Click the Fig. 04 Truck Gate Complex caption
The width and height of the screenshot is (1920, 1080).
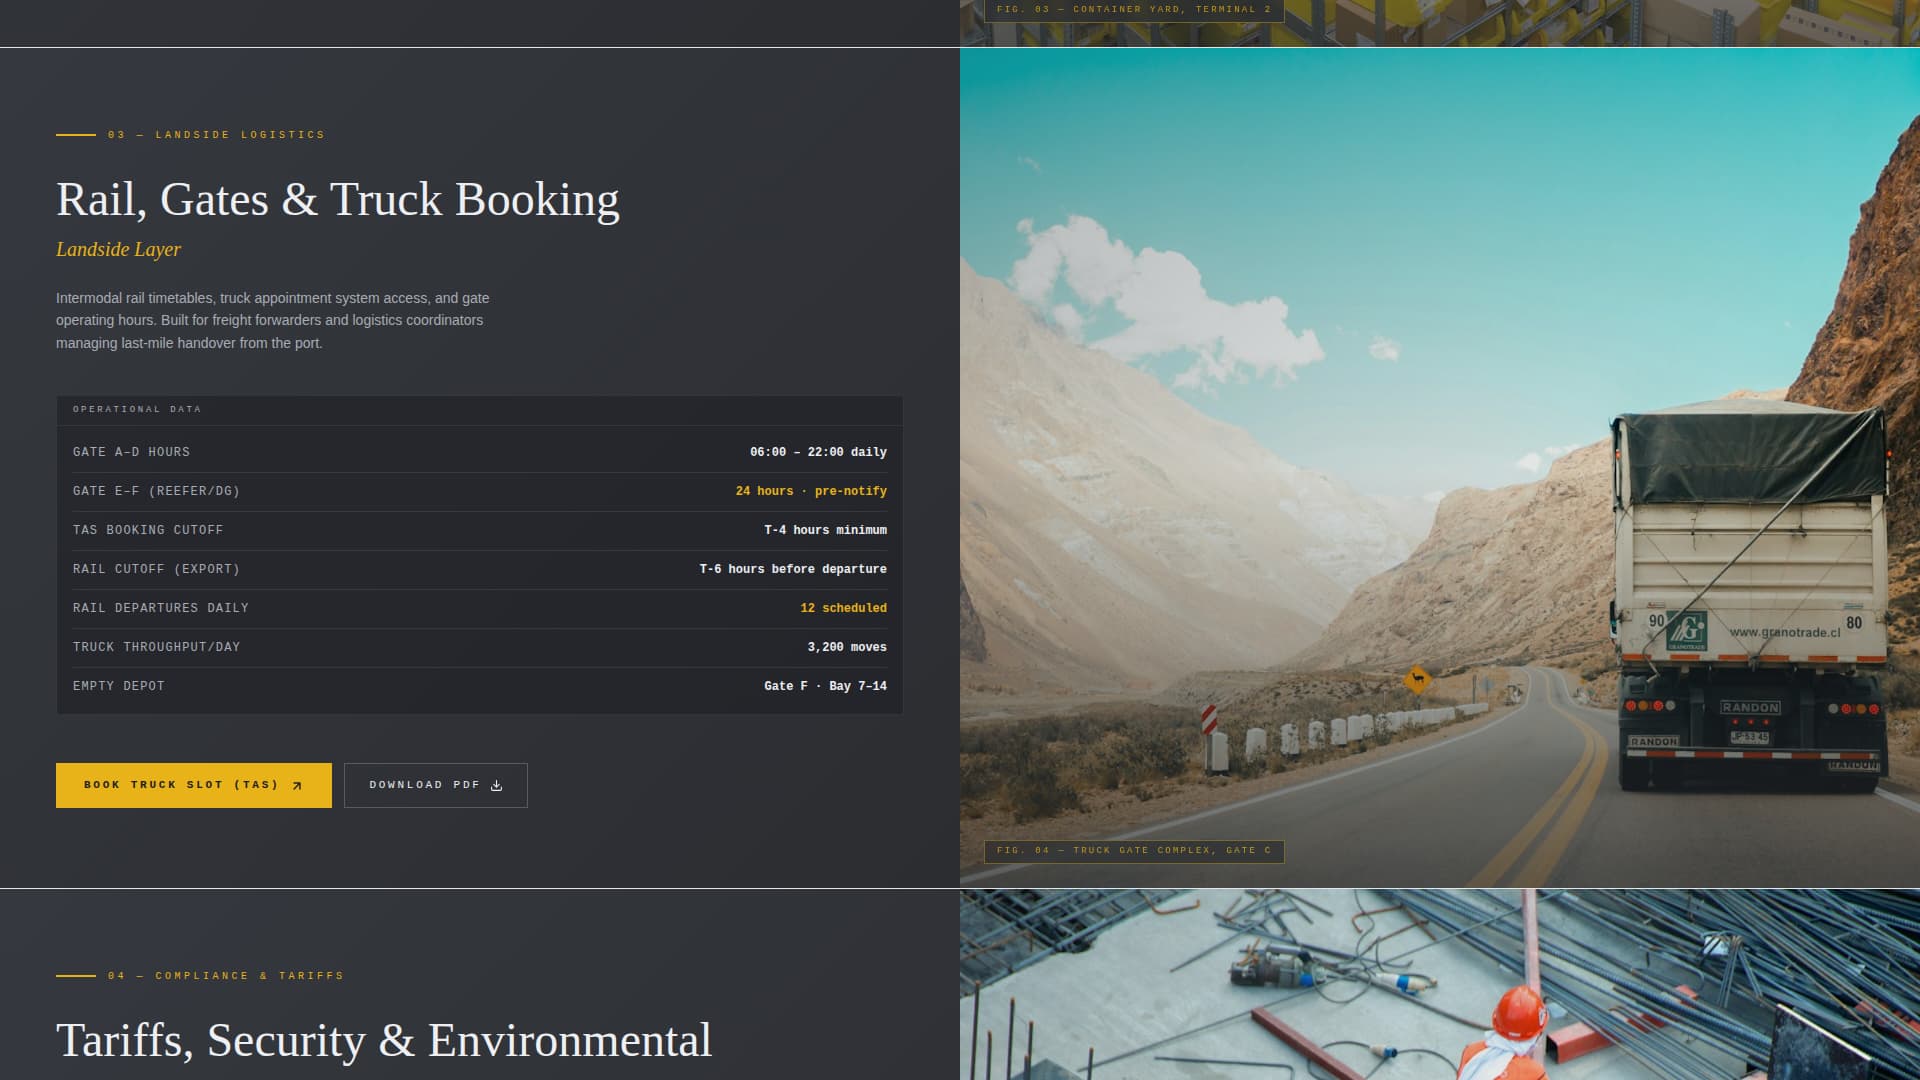1133,851
